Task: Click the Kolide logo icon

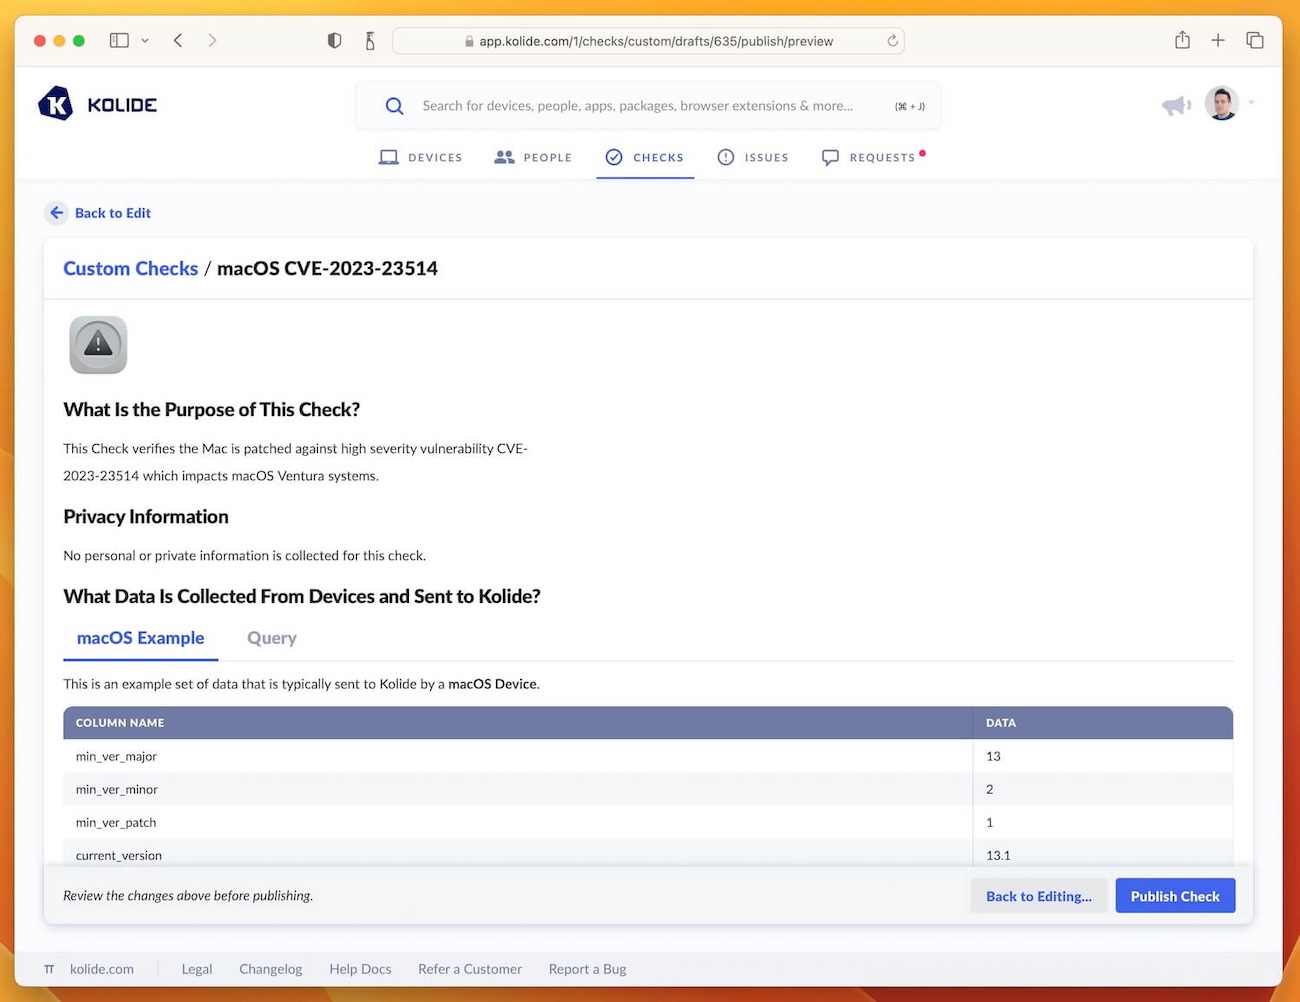Action: click(x=55, y=103)
